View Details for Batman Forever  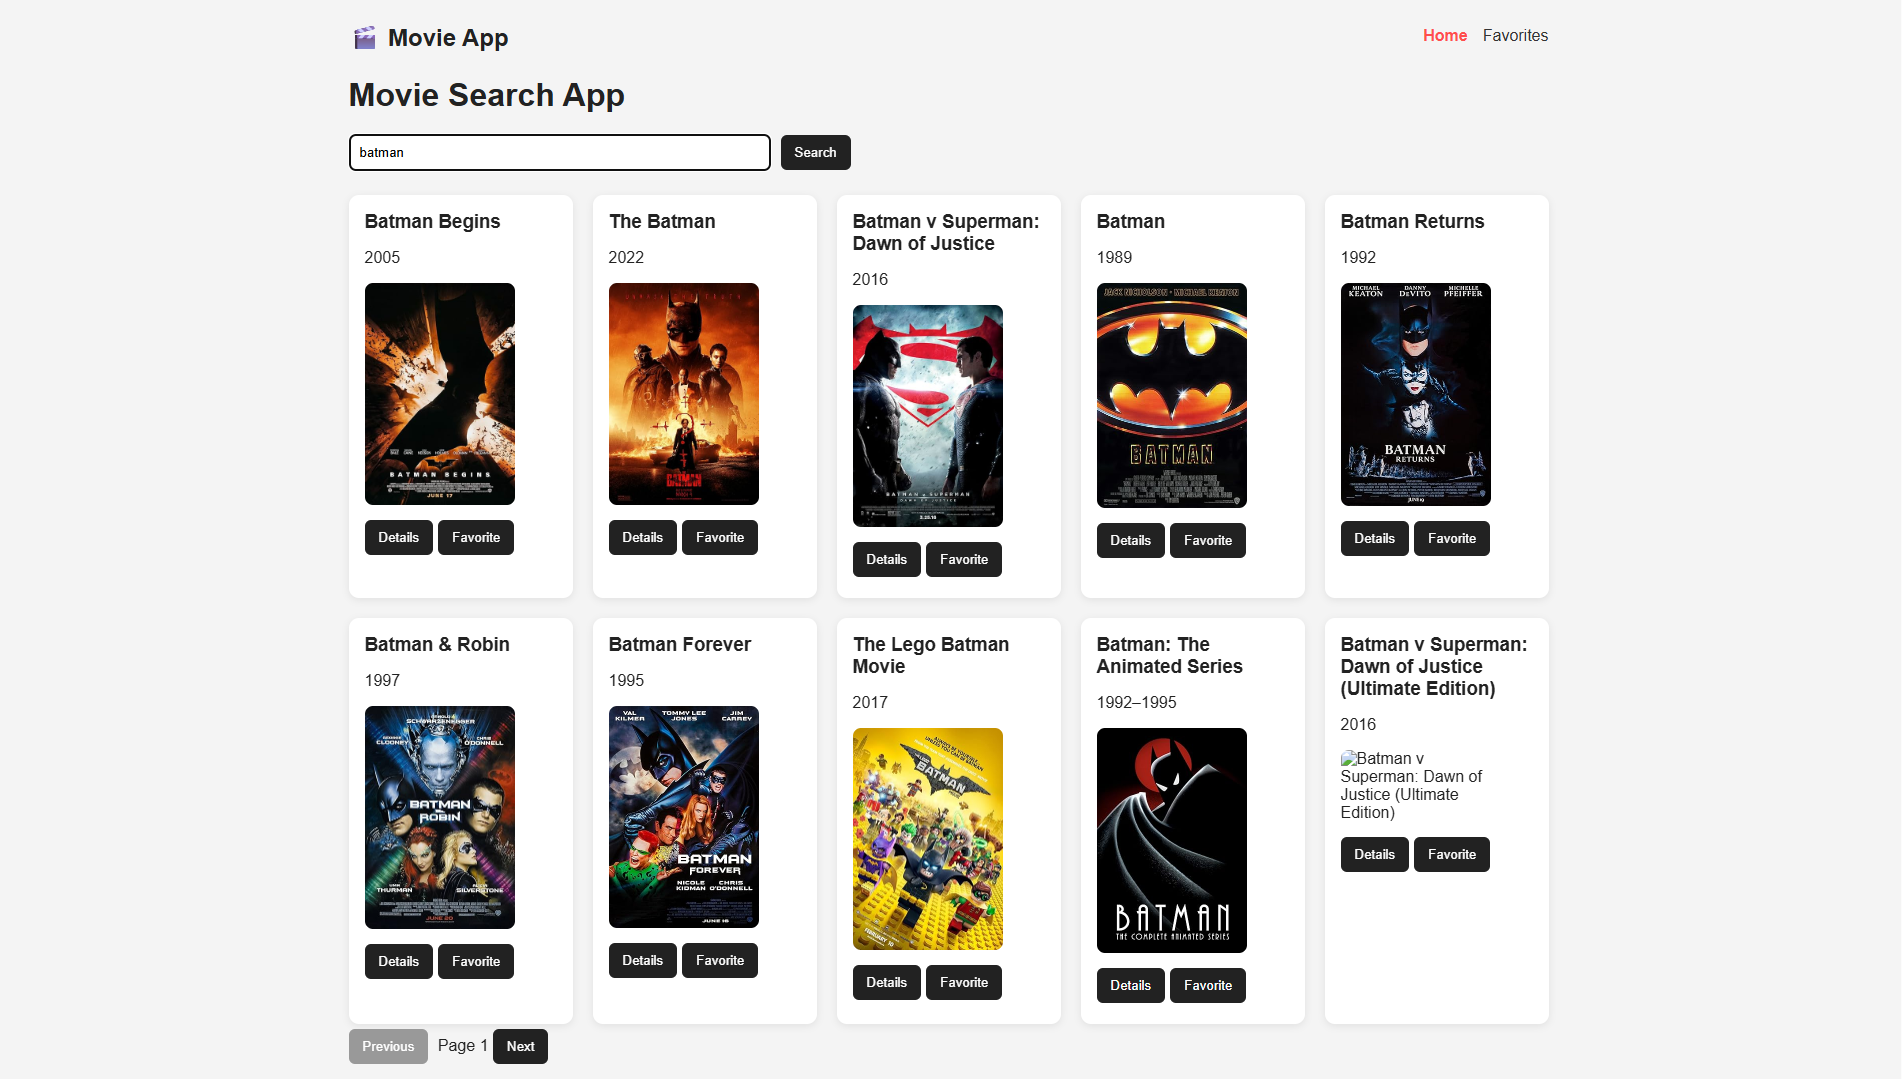[643, 961]
